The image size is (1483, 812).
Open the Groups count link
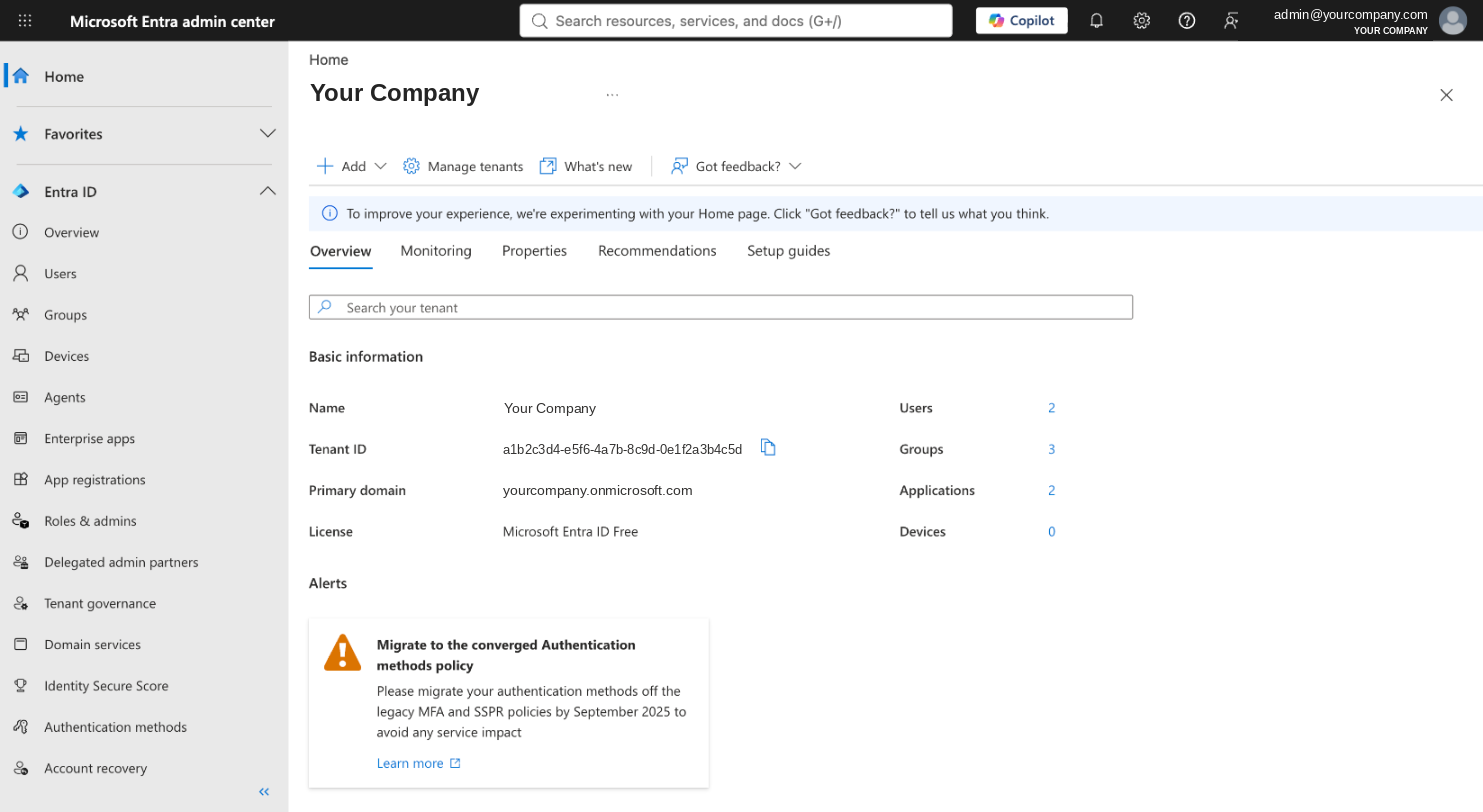click(1052, 449)
